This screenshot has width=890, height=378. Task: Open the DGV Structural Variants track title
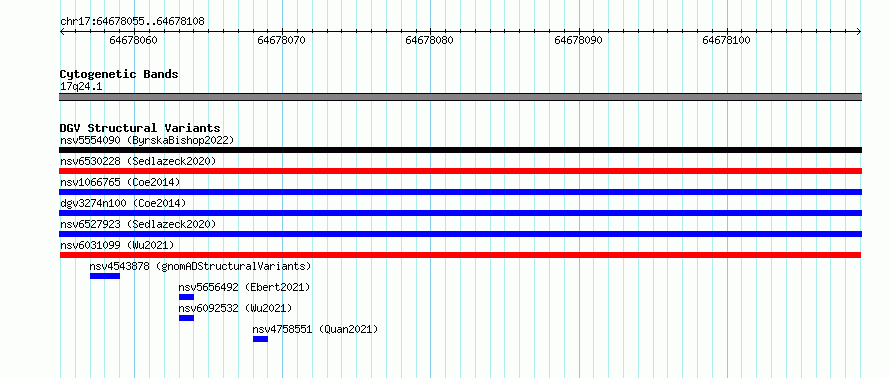pos(140,128)
